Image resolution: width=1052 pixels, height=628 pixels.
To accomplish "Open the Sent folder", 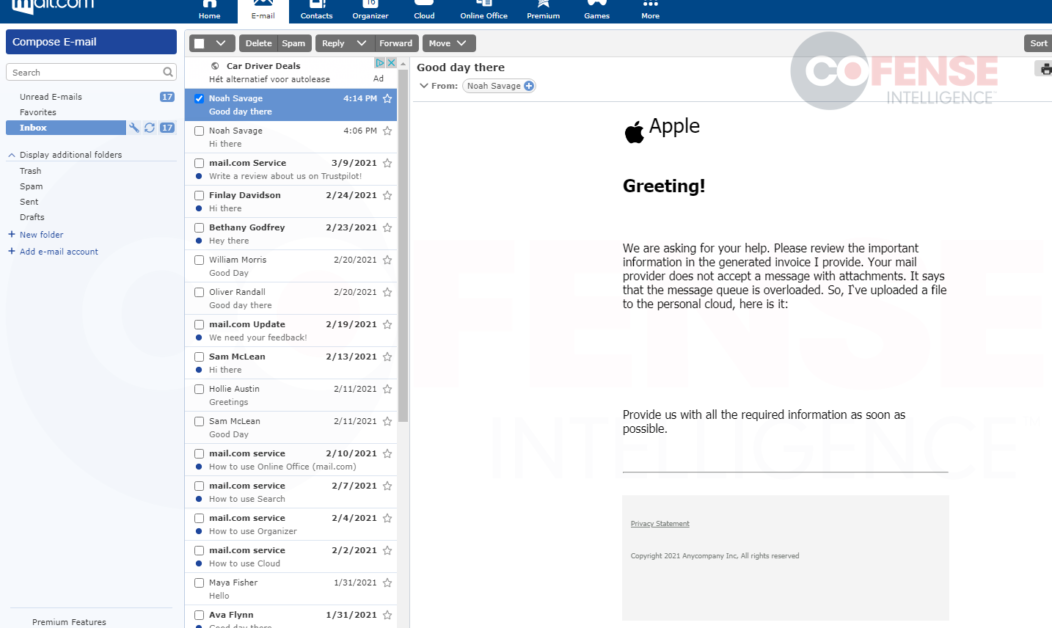I will coord(29,202).
